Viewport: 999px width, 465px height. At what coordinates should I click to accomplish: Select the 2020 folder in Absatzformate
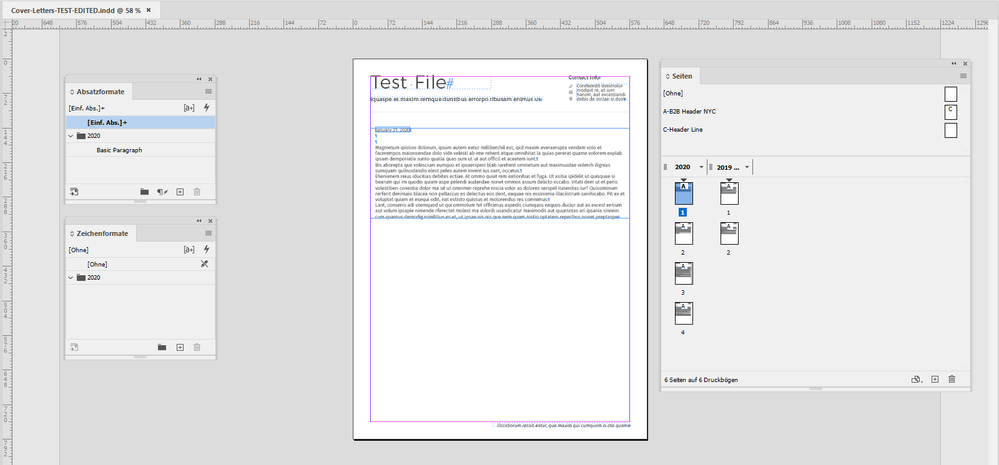pos(140,136)
